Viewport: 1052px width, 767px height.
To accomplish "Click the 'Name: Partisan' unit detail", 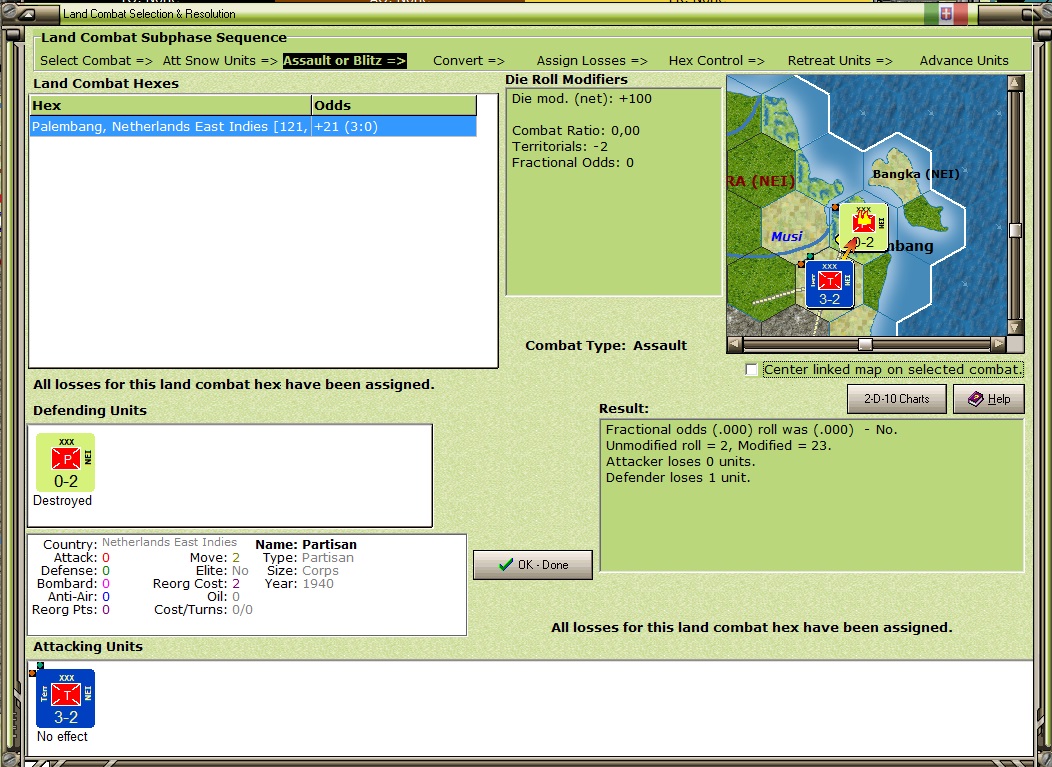I will [x=306, y=544].
